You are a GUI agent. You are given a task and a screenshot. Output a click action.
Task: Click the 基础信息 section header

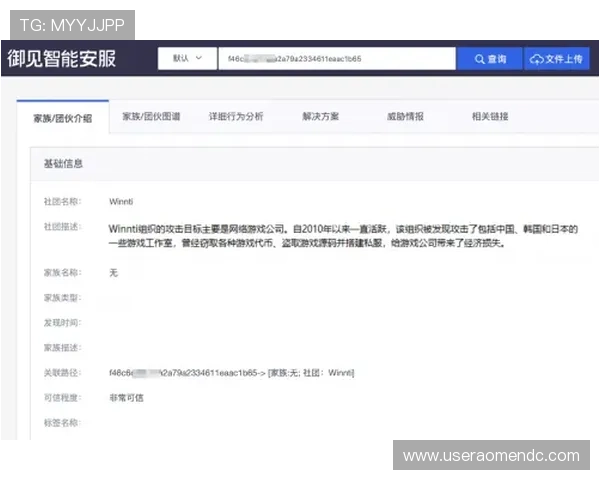(63, 164)
